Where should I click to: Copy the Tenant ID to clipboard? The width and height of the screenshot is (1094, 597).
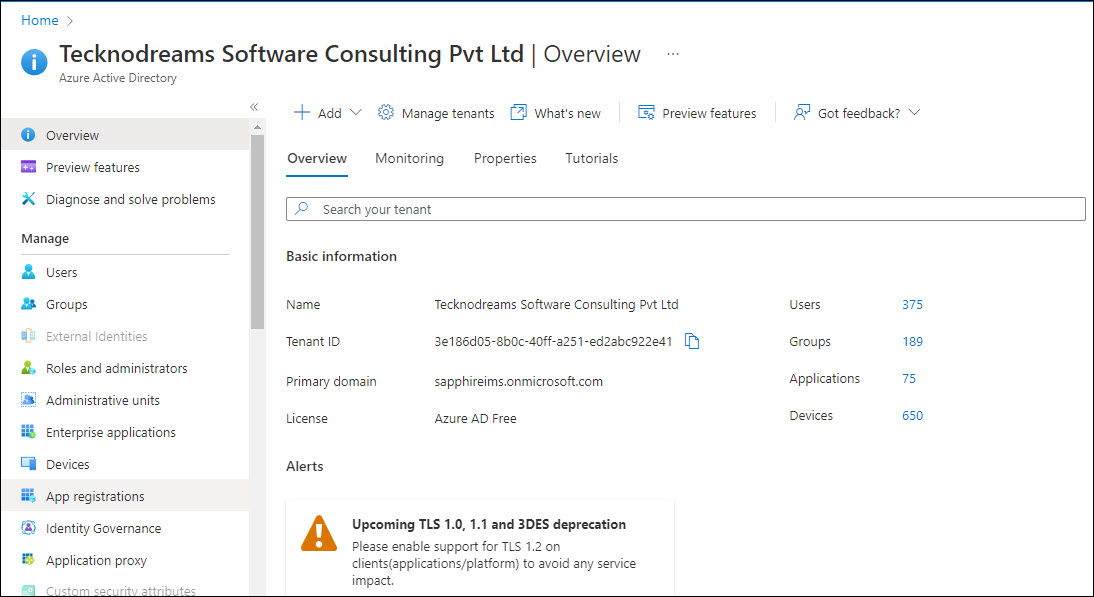pos(692,342)
